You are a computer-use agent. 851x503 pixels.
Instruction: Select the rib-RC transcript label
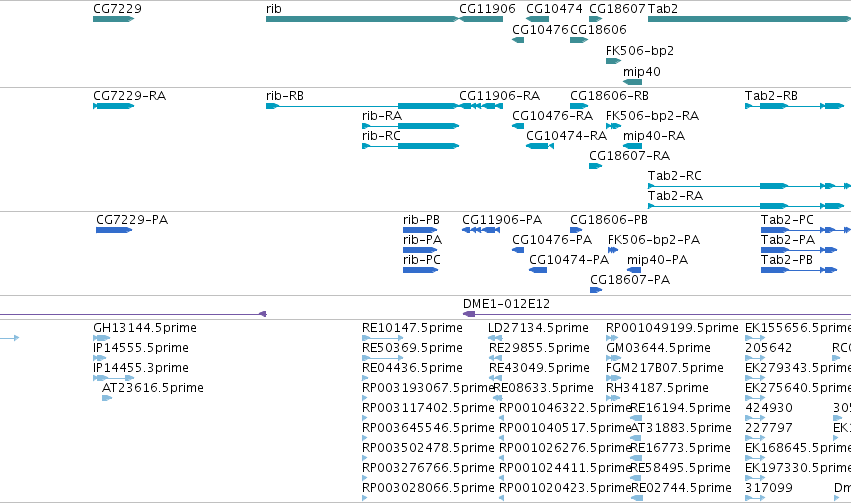click(381, 136)
